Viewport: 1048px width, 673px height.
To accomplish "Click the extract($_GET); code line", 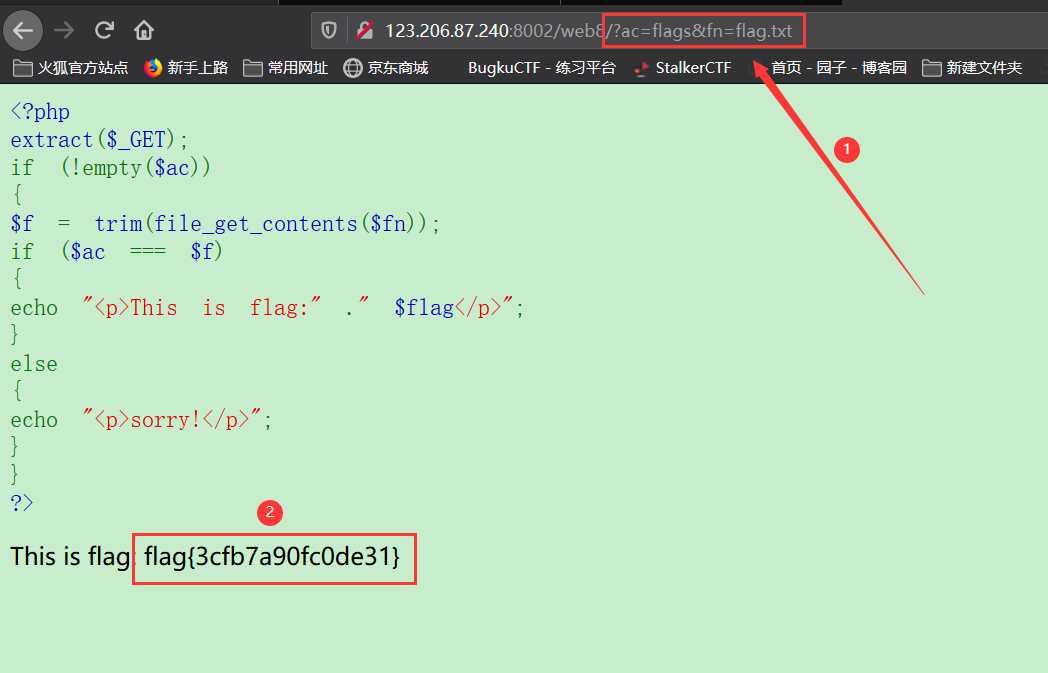I will tap(100, 140).
